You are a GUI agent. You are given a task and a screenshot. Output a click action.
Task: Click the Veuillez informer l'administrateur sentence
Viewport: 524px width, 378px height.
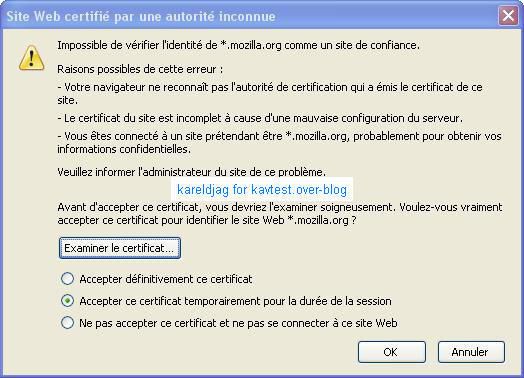pos(191,172)
